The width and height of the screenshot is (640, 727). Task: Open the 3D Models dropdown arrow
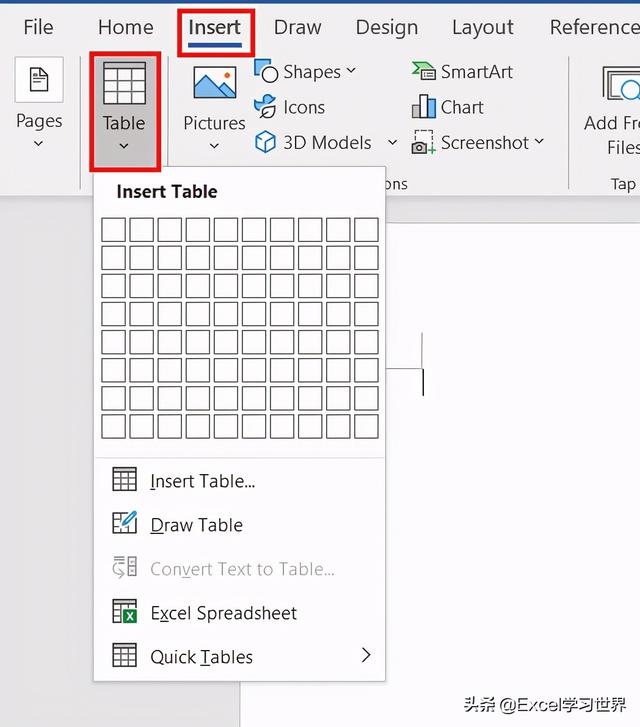[x=392, y=143]
